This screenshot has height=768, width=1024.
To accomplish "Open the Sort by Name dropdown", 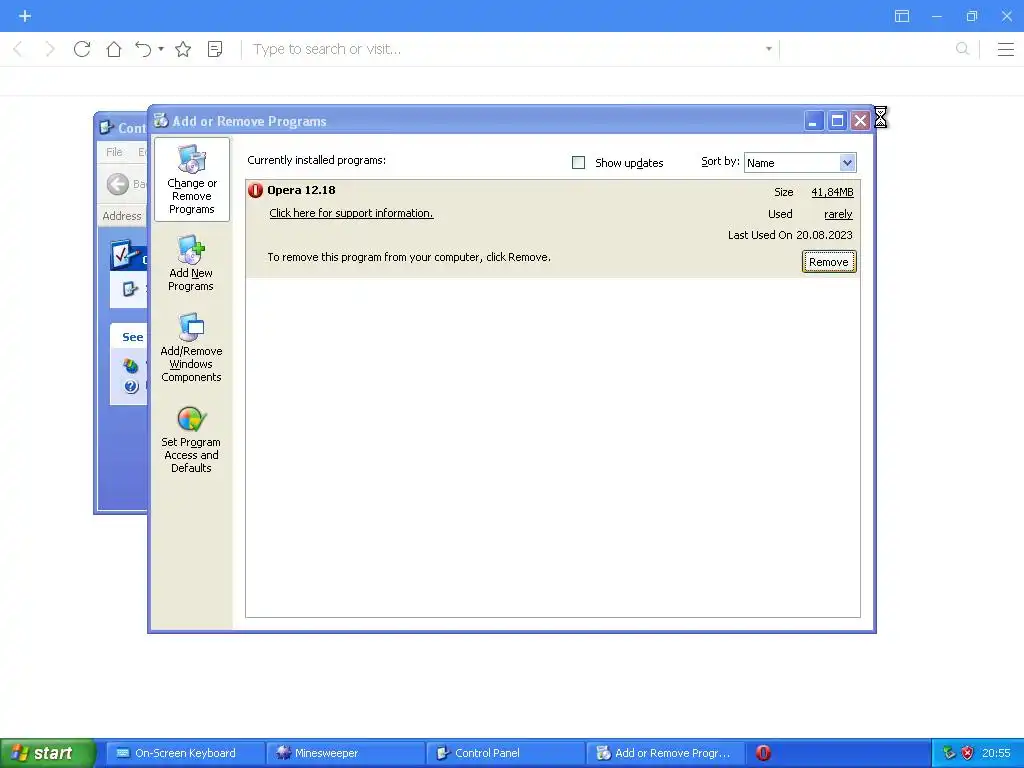I will coord(800,163).
